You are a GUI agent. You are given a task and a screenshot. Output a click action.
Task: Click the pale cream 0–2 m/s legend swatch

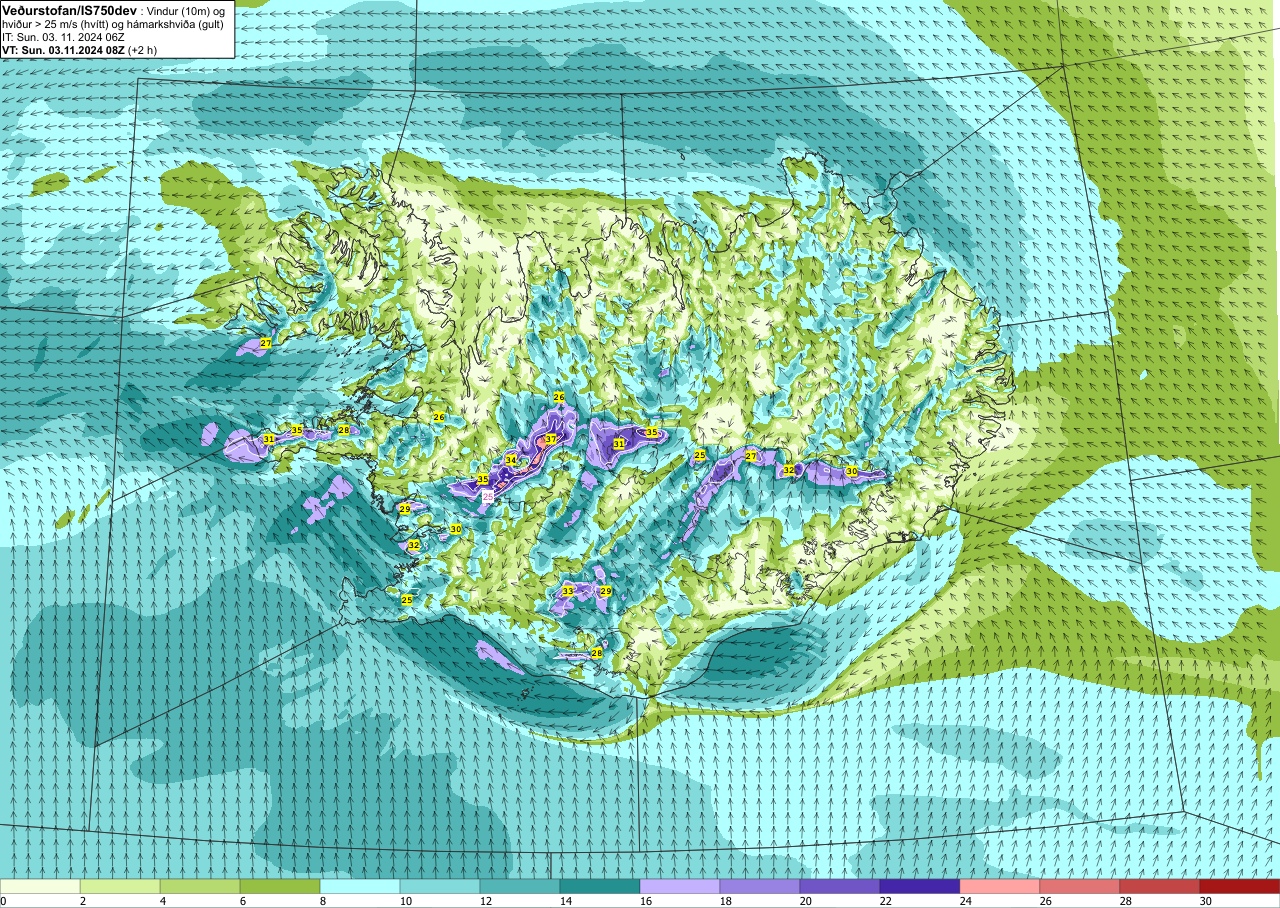pyautogui.click(x=40, y=886)
